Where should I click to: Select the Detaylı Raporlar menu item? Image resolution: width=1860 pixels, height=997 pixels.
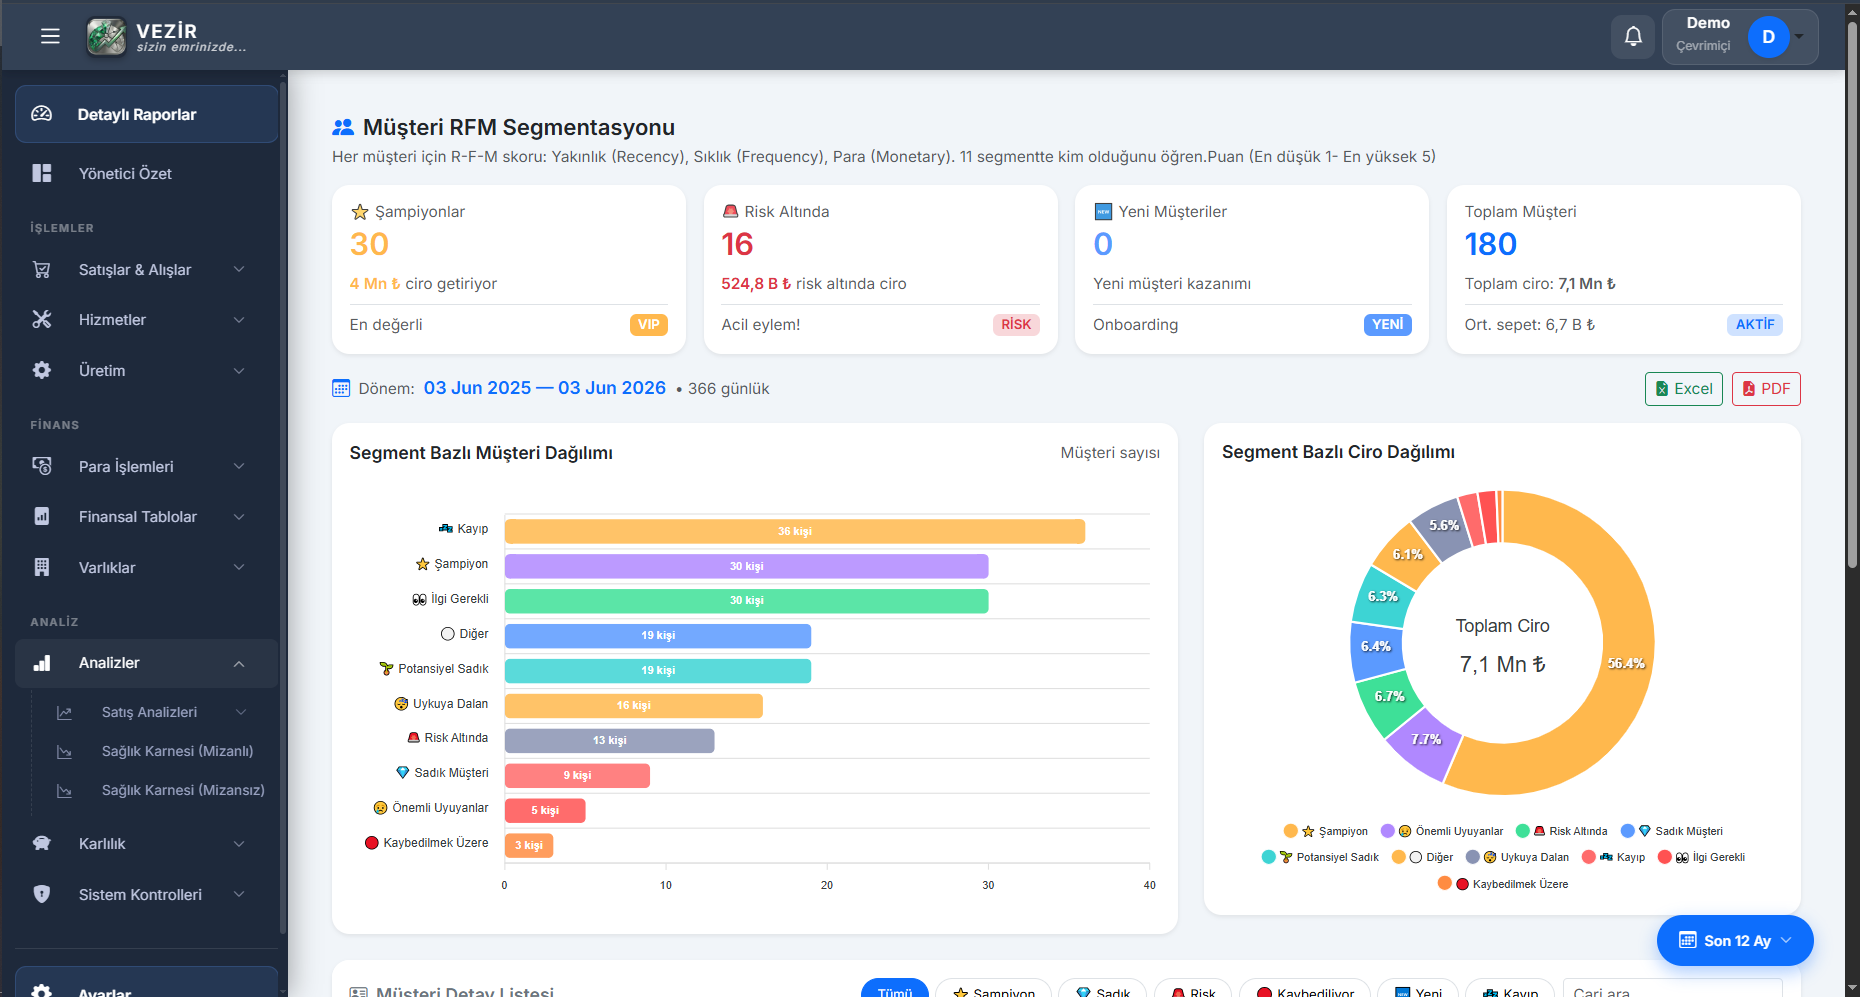(x=146, y=114)
